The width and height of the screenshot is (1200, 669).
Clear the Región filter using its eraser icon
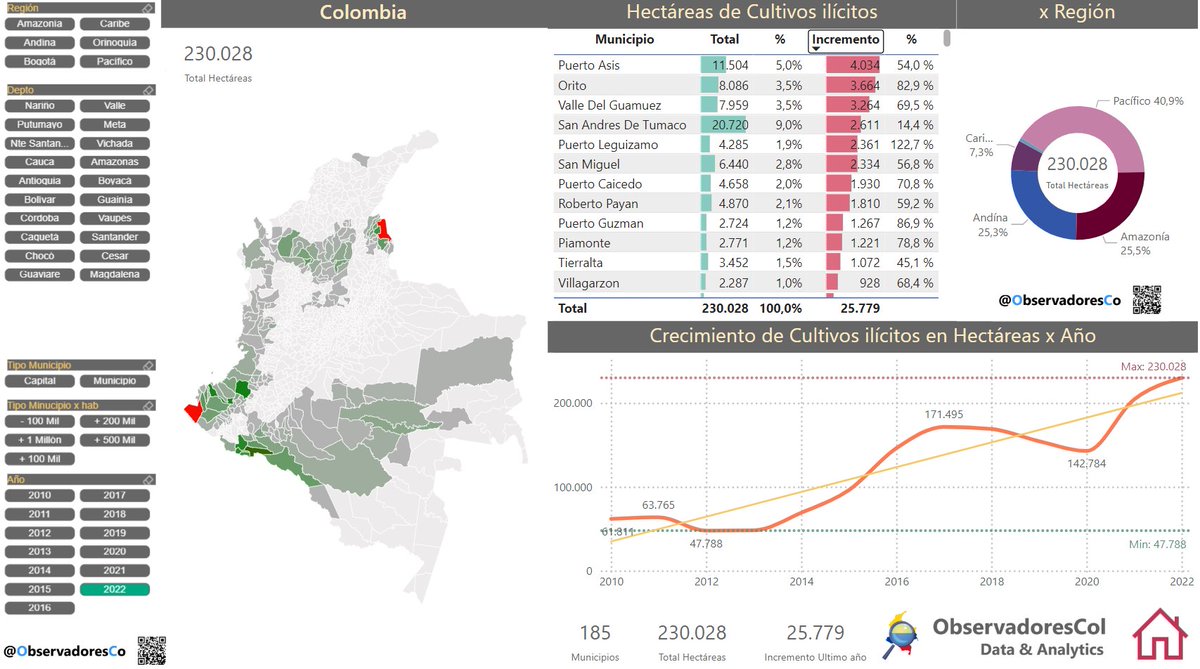point(148,8)
